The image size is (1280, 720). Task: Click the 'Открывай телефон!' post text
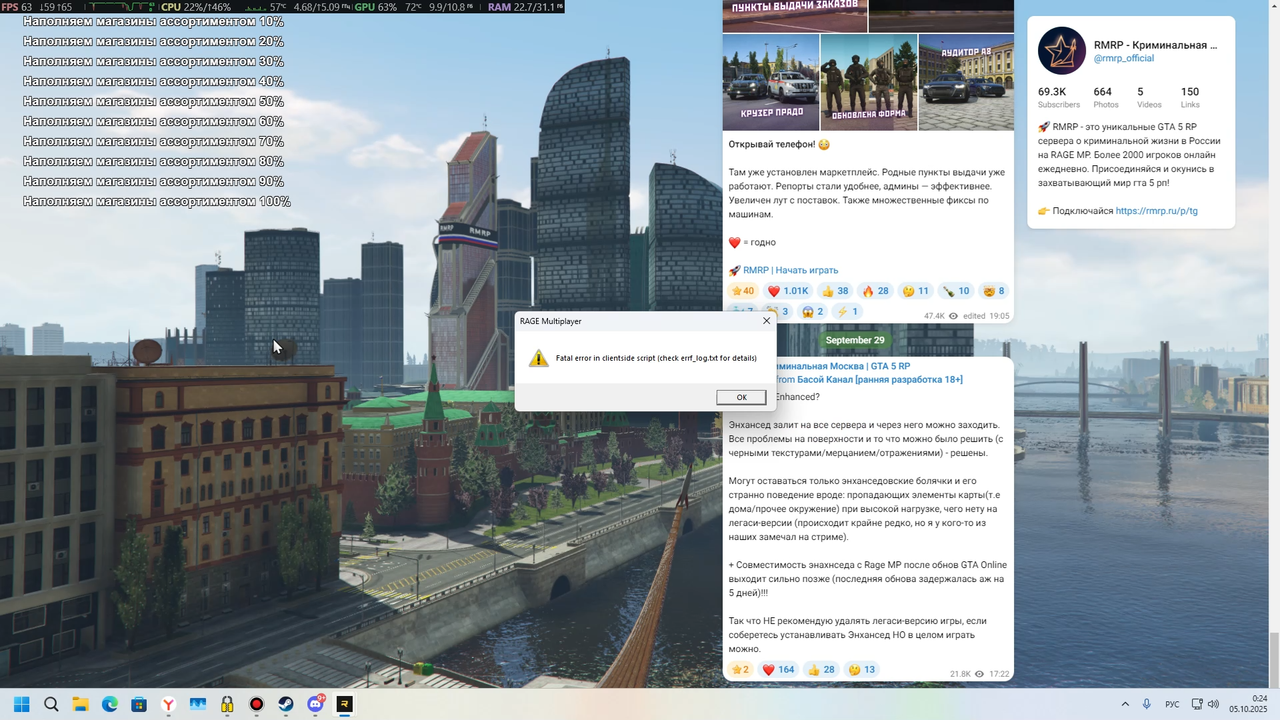[771, 144]
